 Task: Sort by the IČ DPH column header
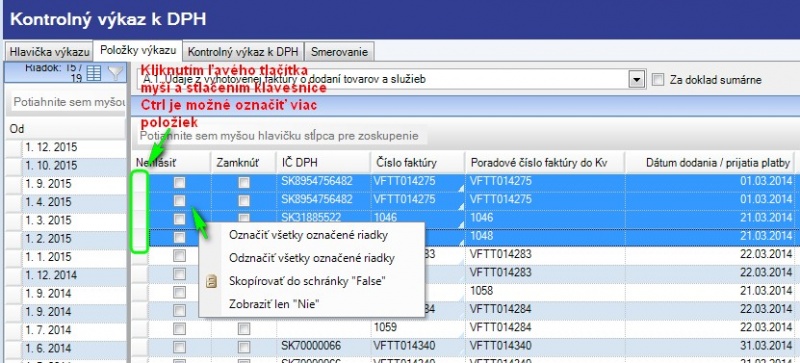point(324,162)
